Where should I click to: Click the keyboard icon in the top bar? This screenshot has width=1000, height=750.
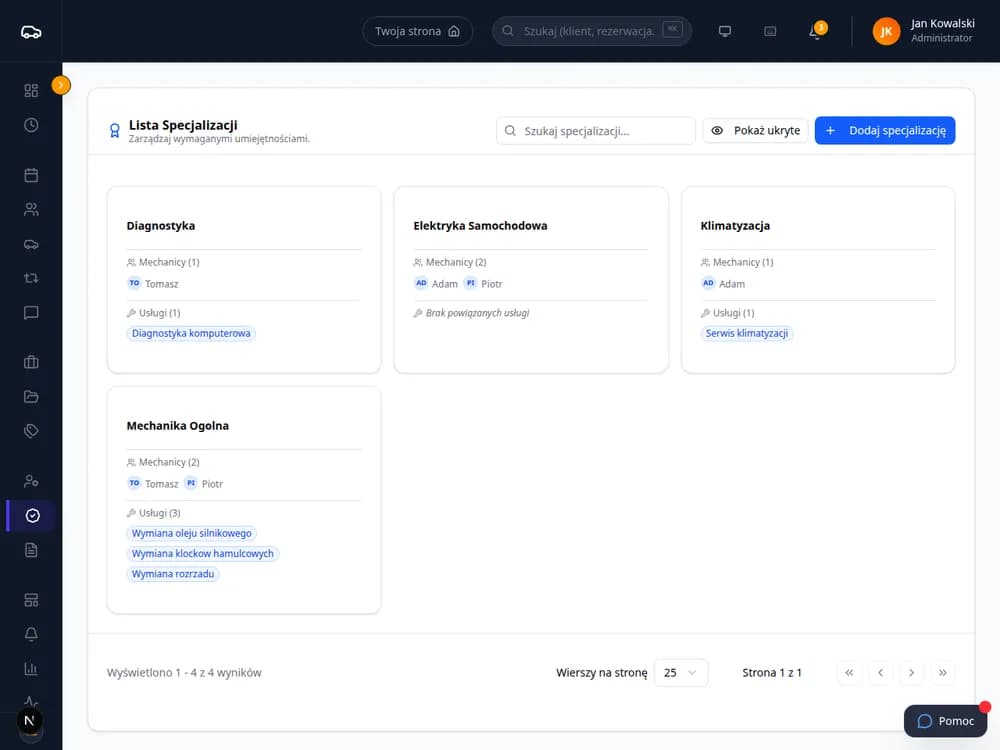[770, 31]
